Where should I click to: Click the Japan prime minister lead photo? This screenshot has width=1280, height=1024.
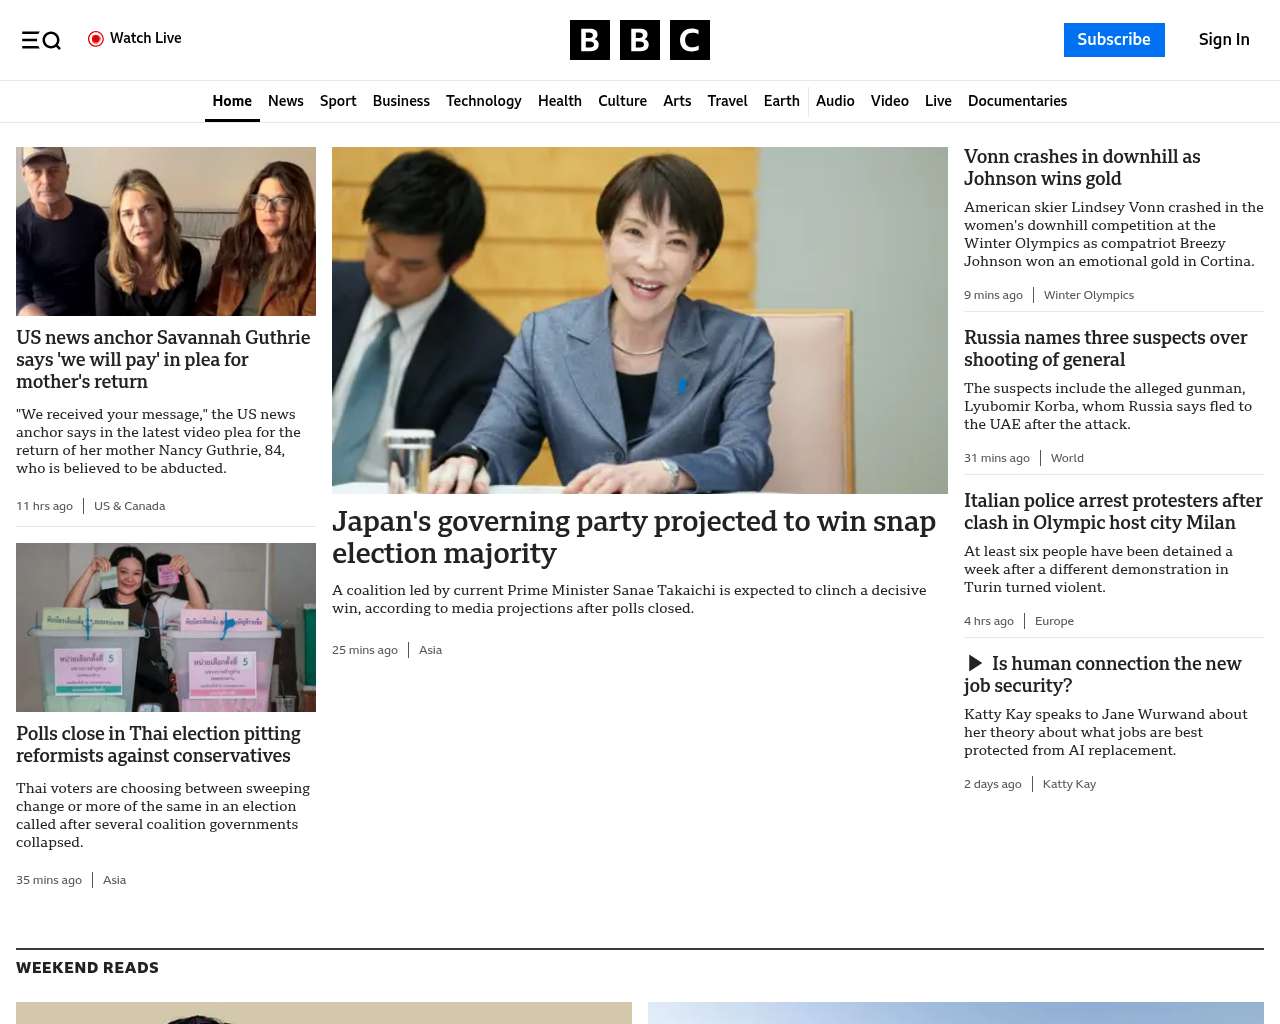click(639, 320)
